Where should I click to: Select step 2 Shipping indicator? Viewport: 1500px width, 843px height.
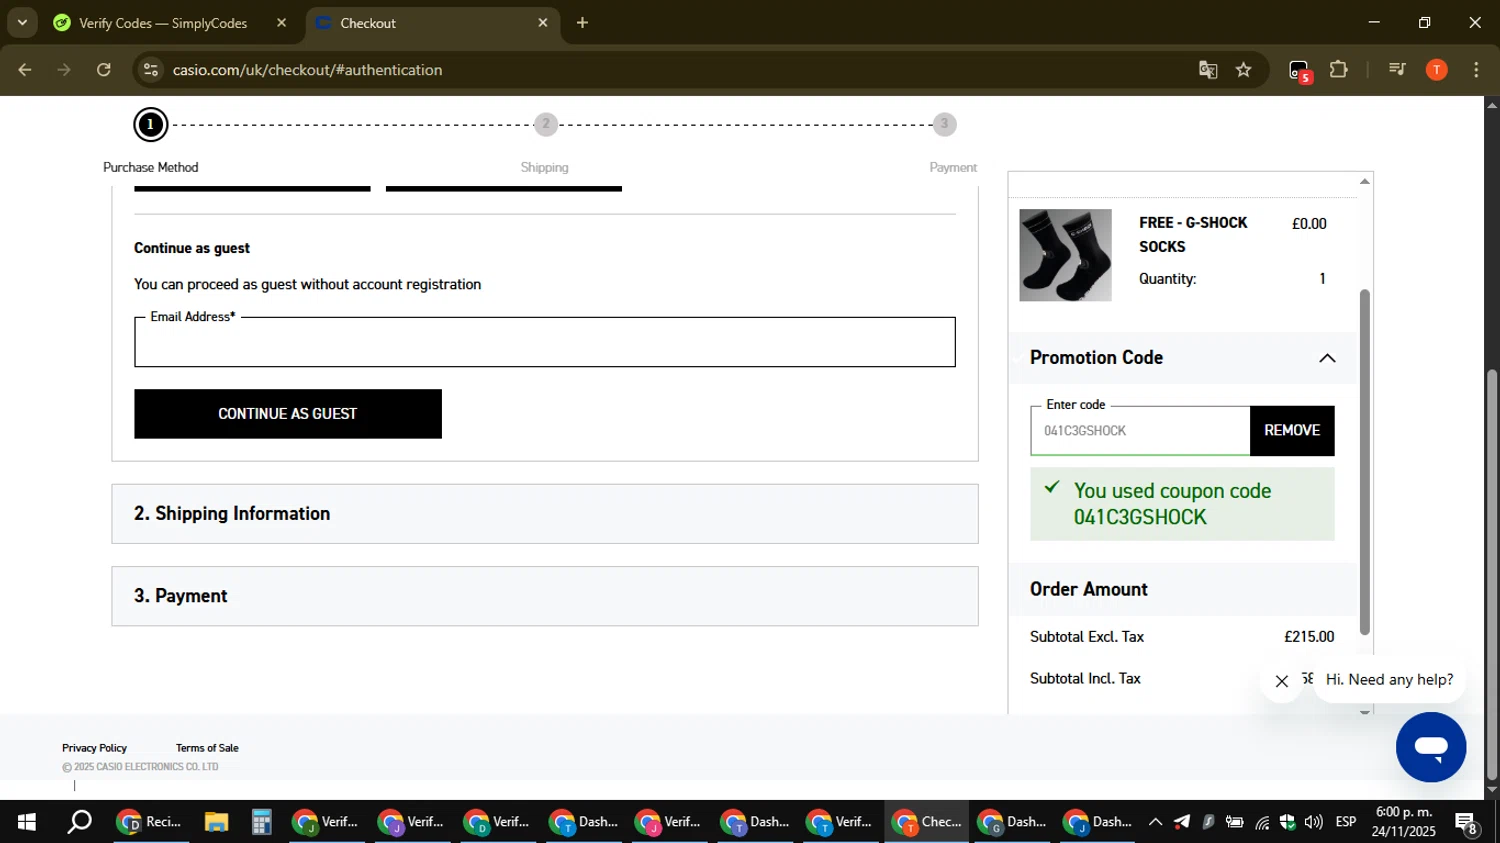coord(545,124)
